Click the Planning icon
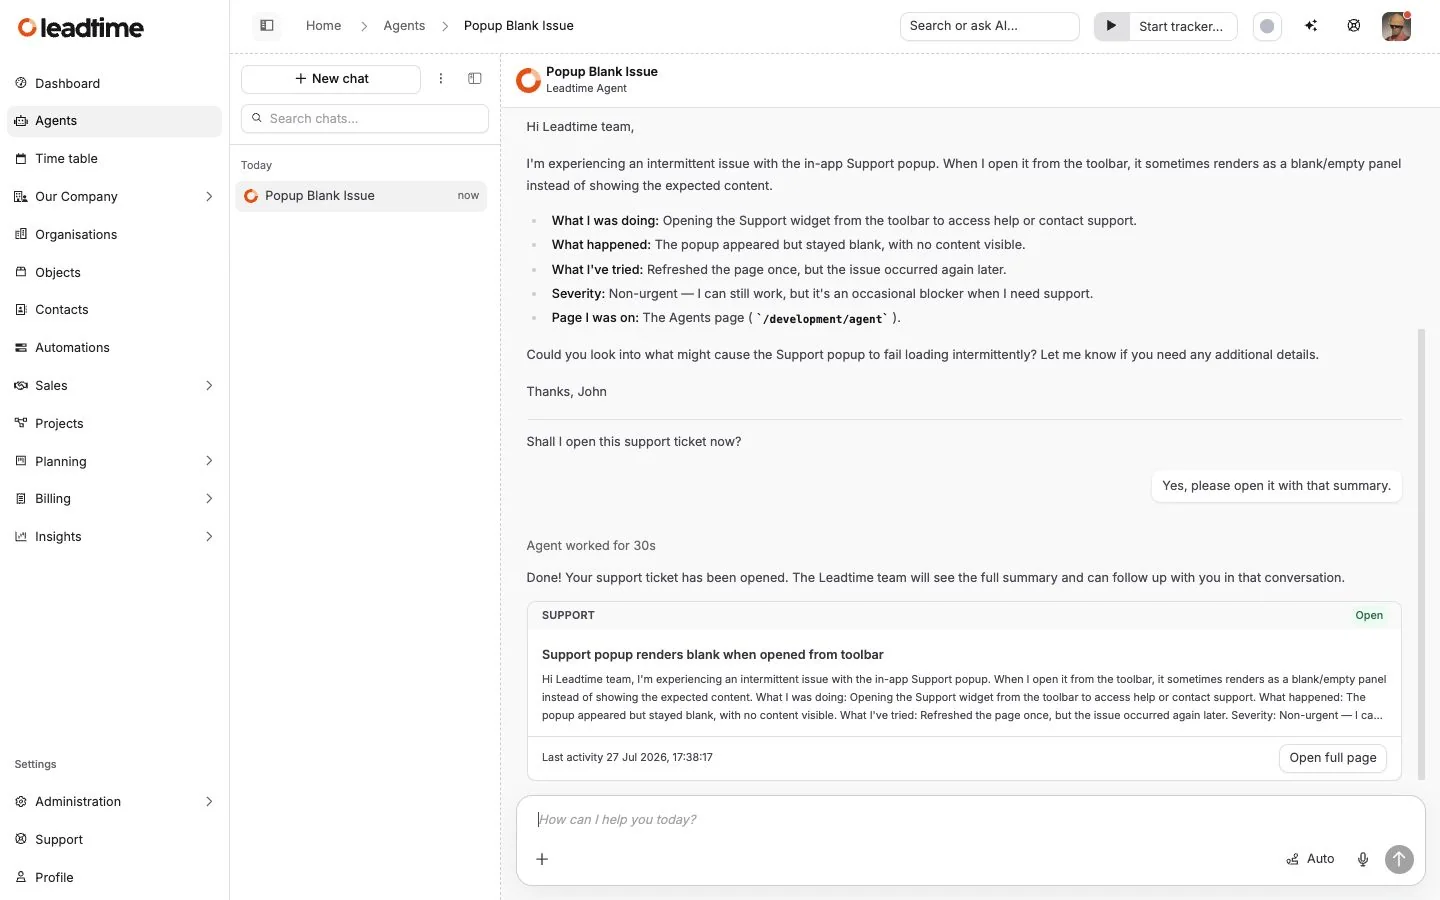This screenshot has height=900, width=1440. click(x=21, y=461)
